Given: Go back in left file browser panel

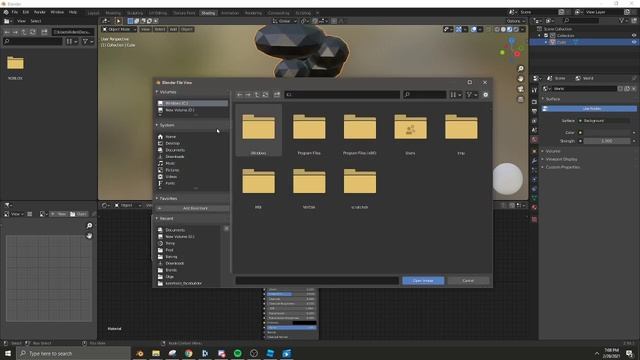Looking at the screenshot, I should click(x=7, y=32).
